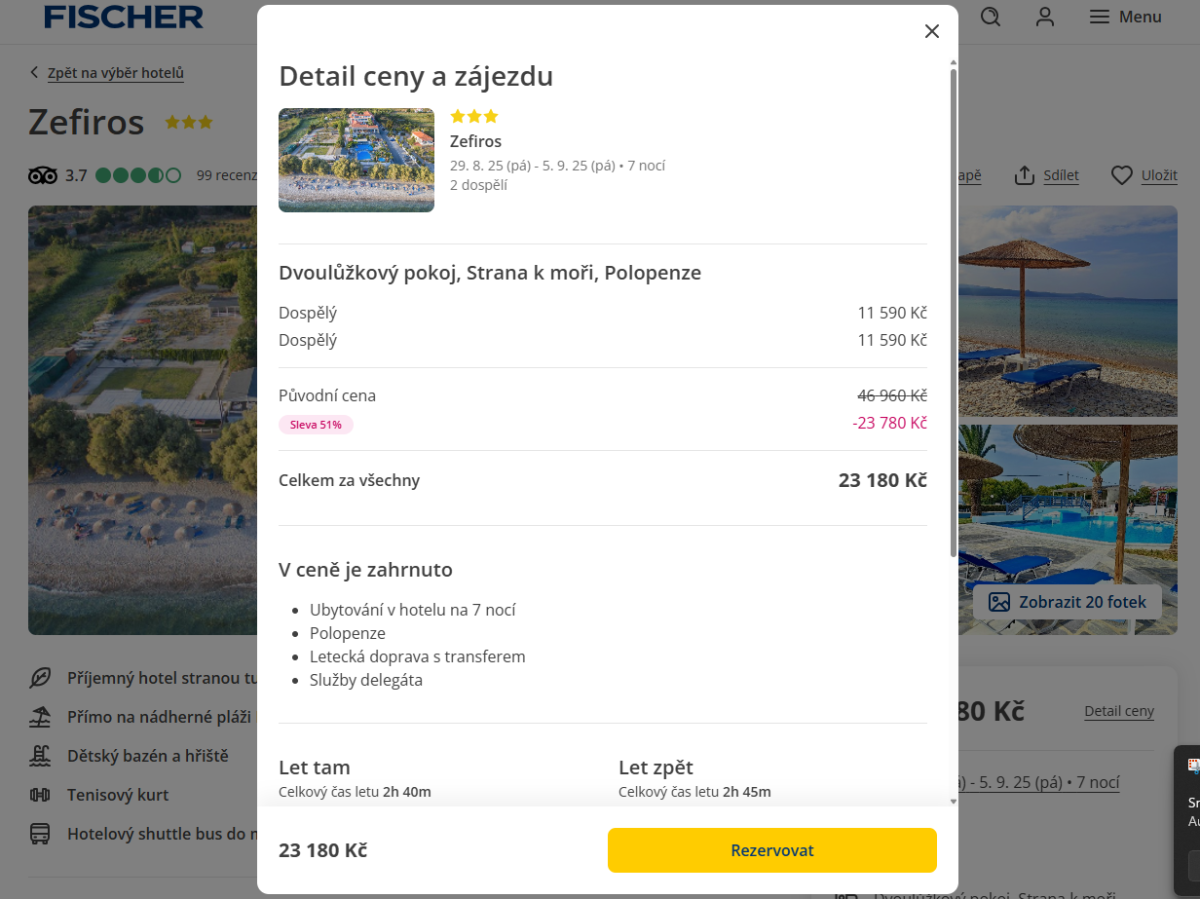
Task: Click the 99 recenzí reviews text
Action: [x=227, y=175]
